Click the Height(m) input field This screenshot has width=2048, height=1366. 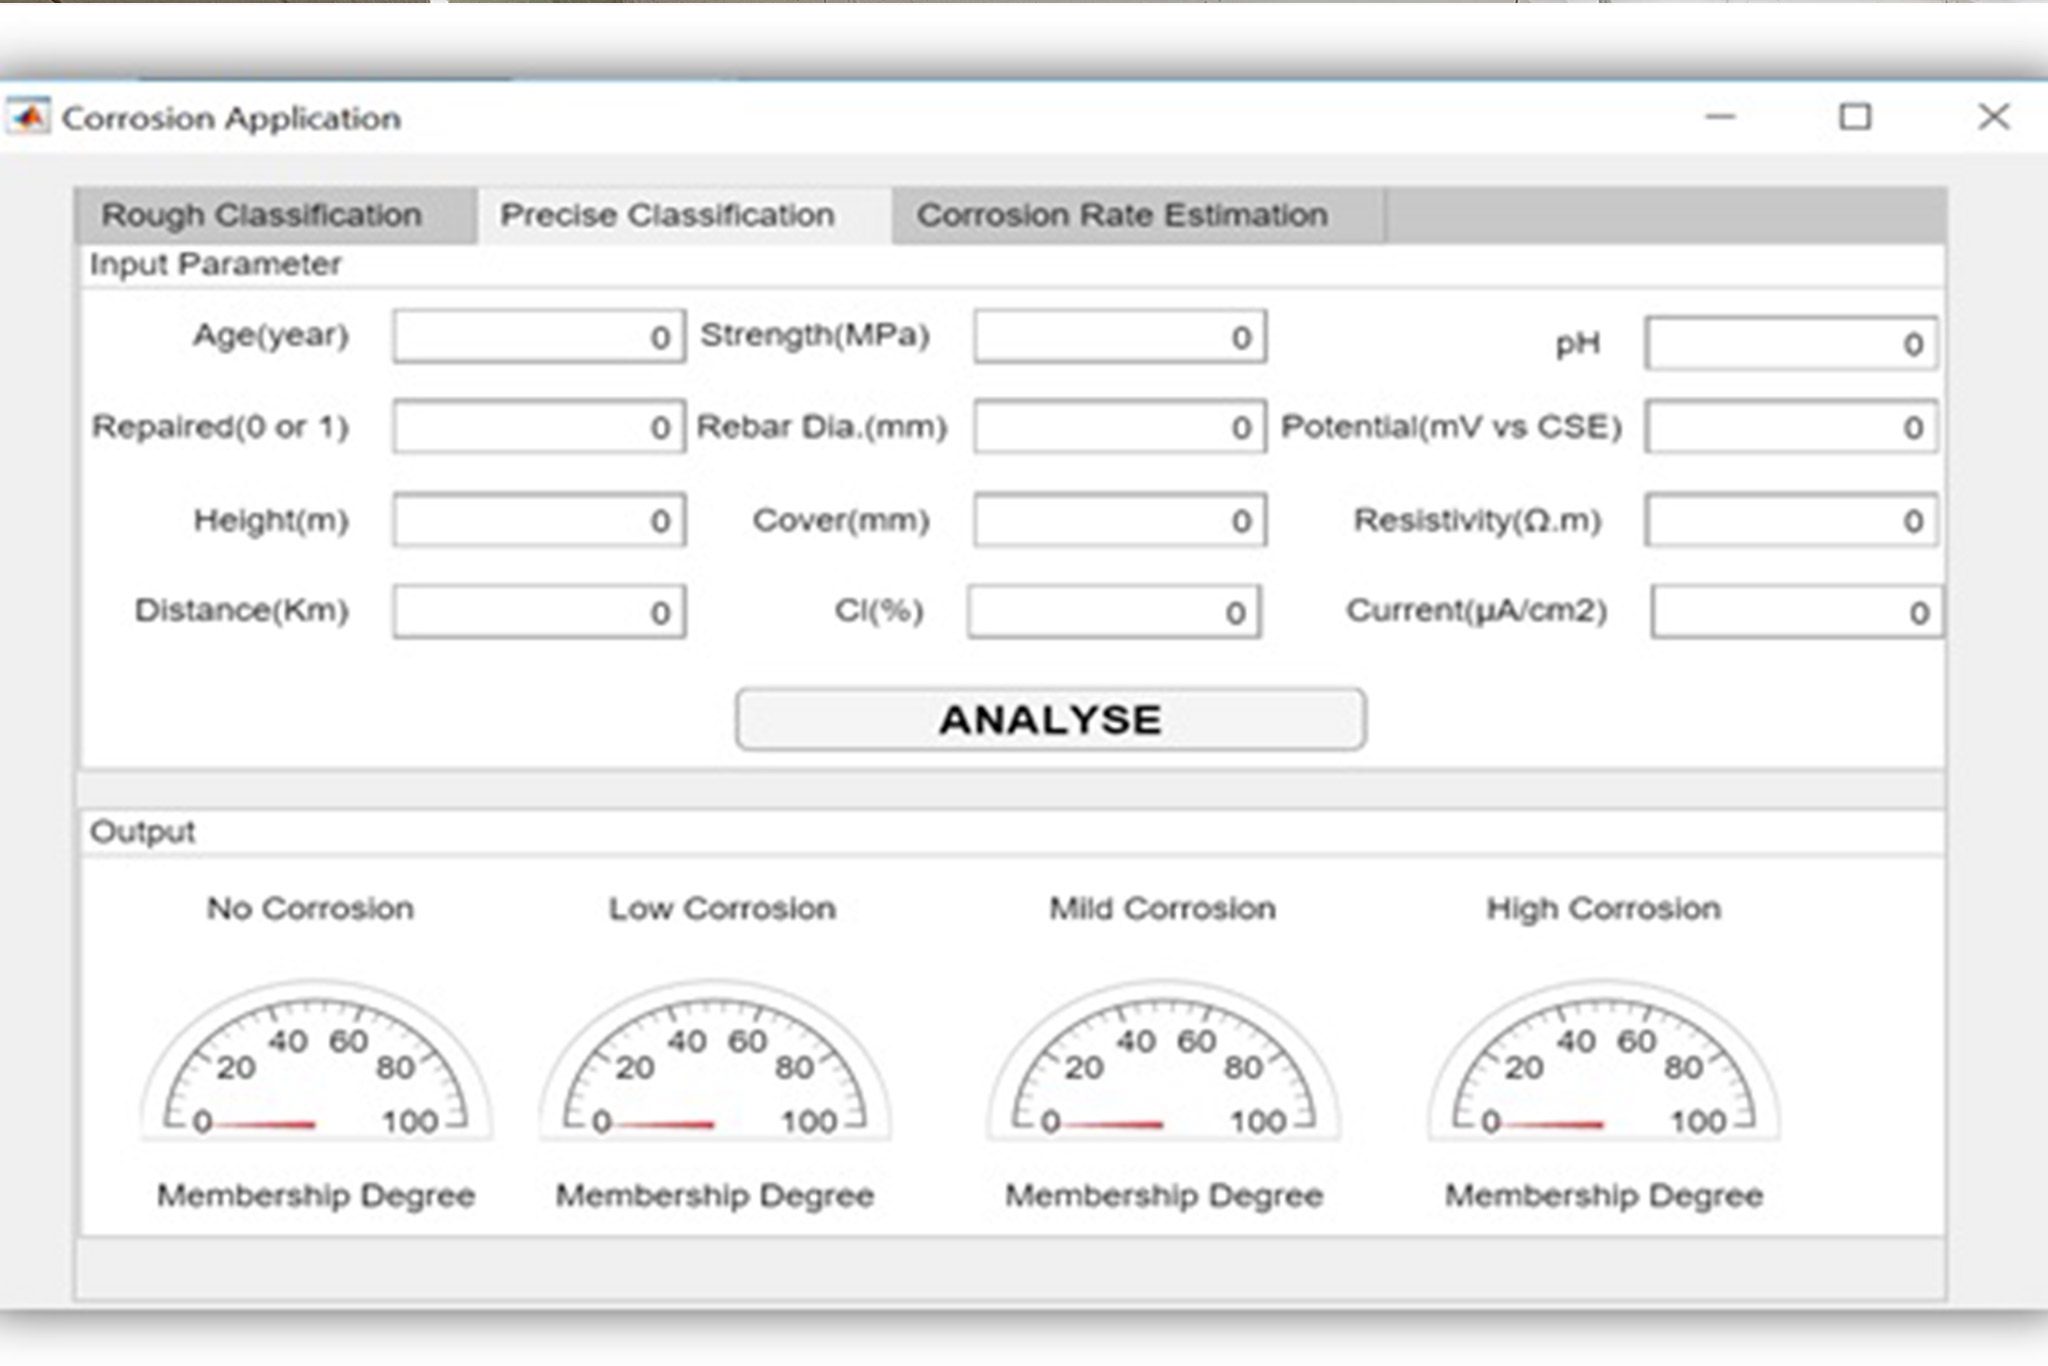point(539,520)
